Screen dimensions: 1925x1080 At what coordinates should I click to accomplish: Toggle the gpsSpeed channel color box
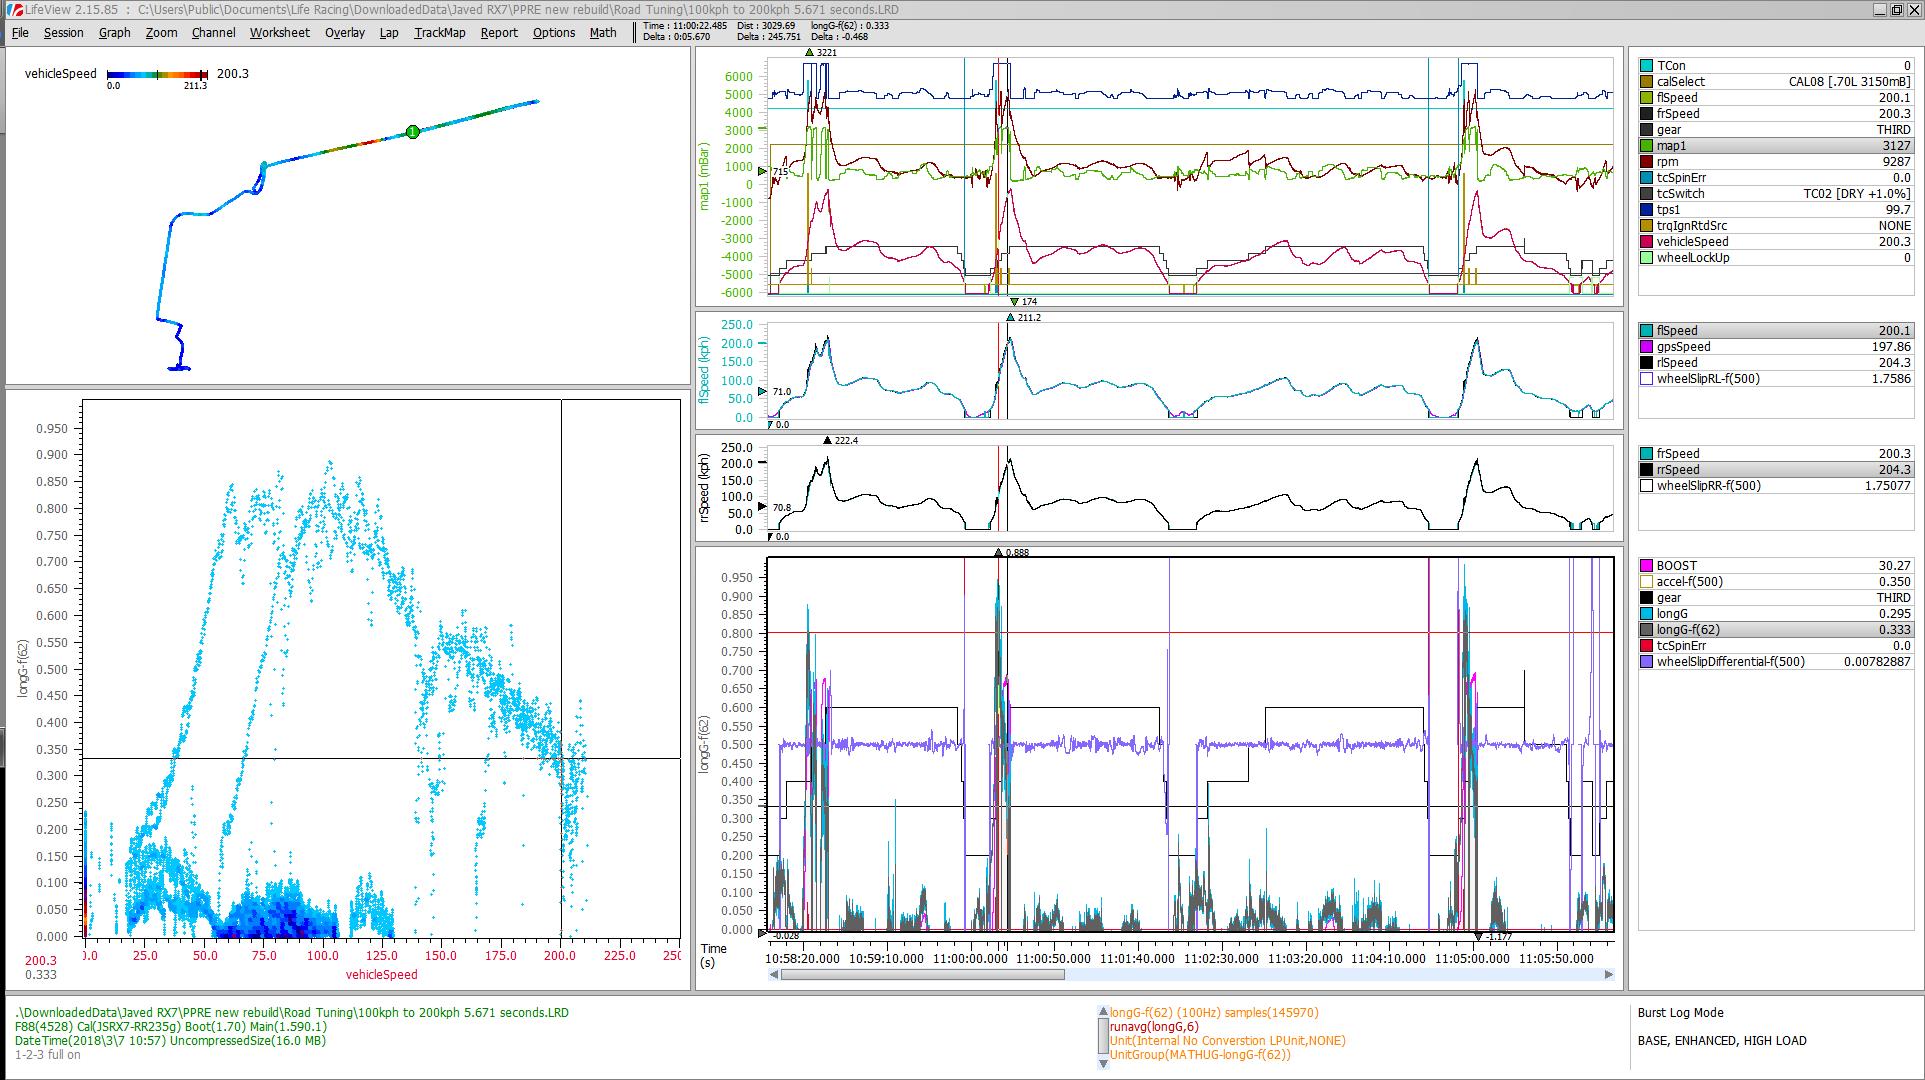1646,347
